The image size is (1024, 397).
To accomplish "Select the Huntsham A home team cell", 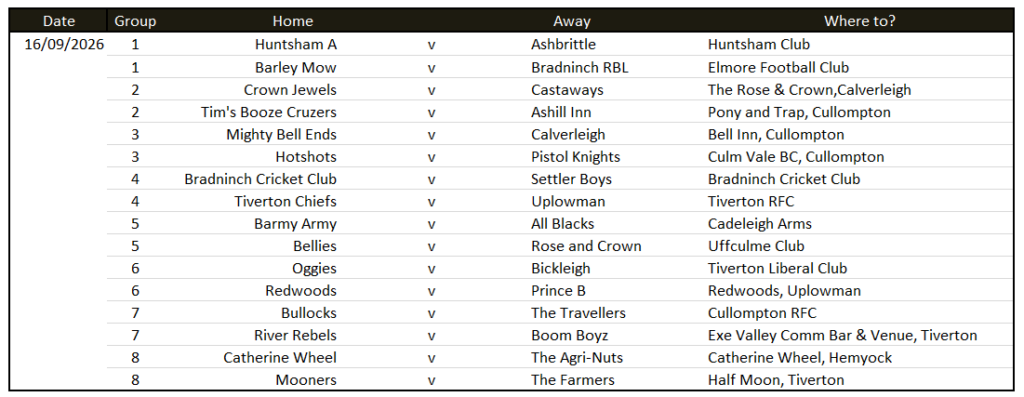I will coord(296,44).
